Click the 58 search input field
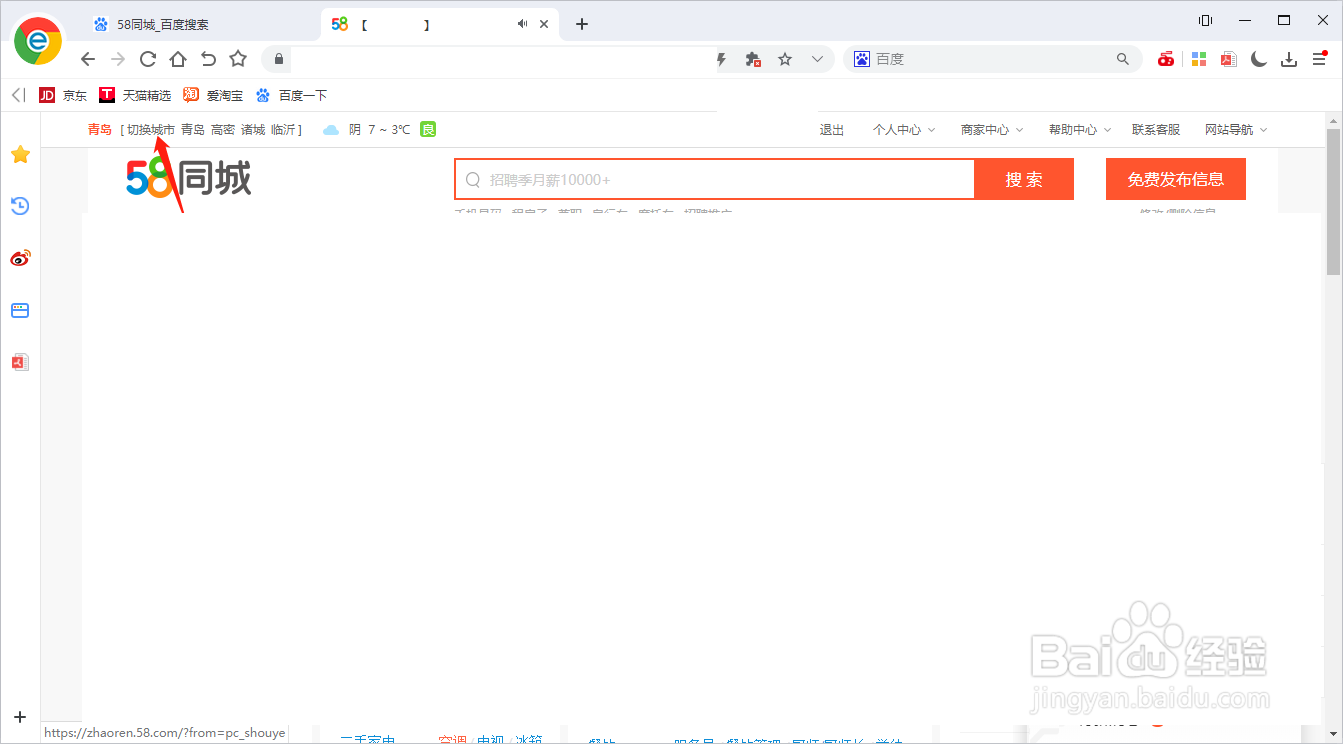The width and height of the screenshot is (1343, 744). 715,180
